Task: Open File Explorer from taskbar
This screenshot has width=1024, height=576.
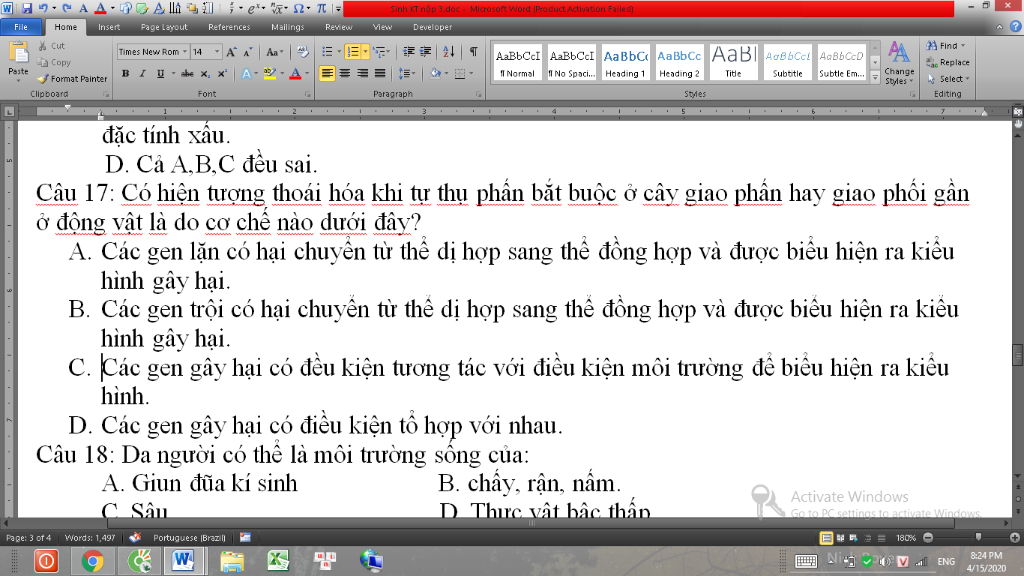Action: pos(232,561)
